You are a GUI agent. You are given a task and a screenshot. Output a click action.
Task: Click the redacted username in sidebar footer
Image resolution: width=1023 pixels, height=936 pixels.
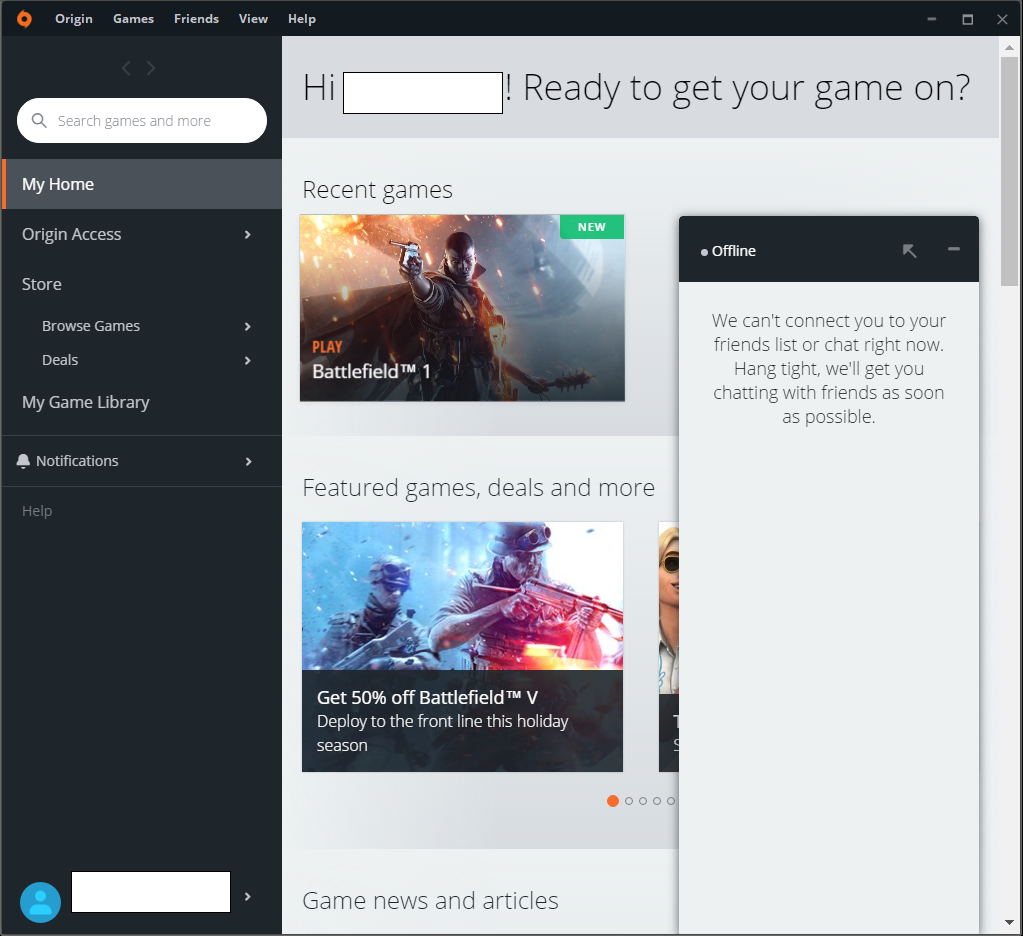coord(151,892)
